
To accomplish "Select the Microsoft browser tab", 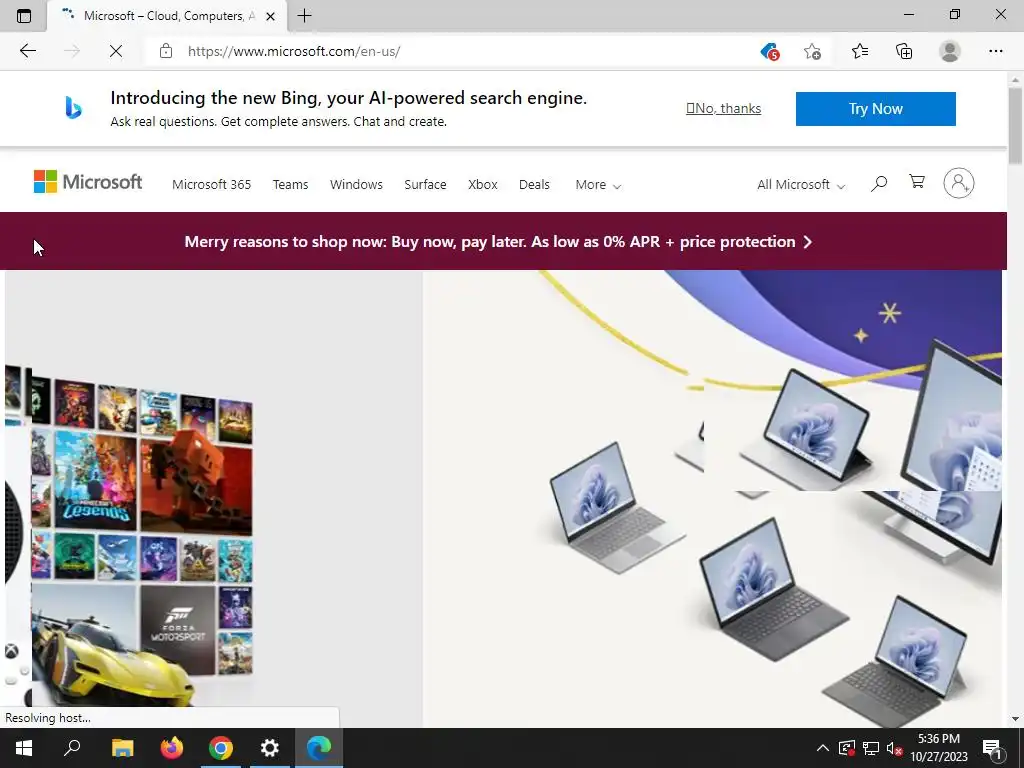I will (167, 16).
